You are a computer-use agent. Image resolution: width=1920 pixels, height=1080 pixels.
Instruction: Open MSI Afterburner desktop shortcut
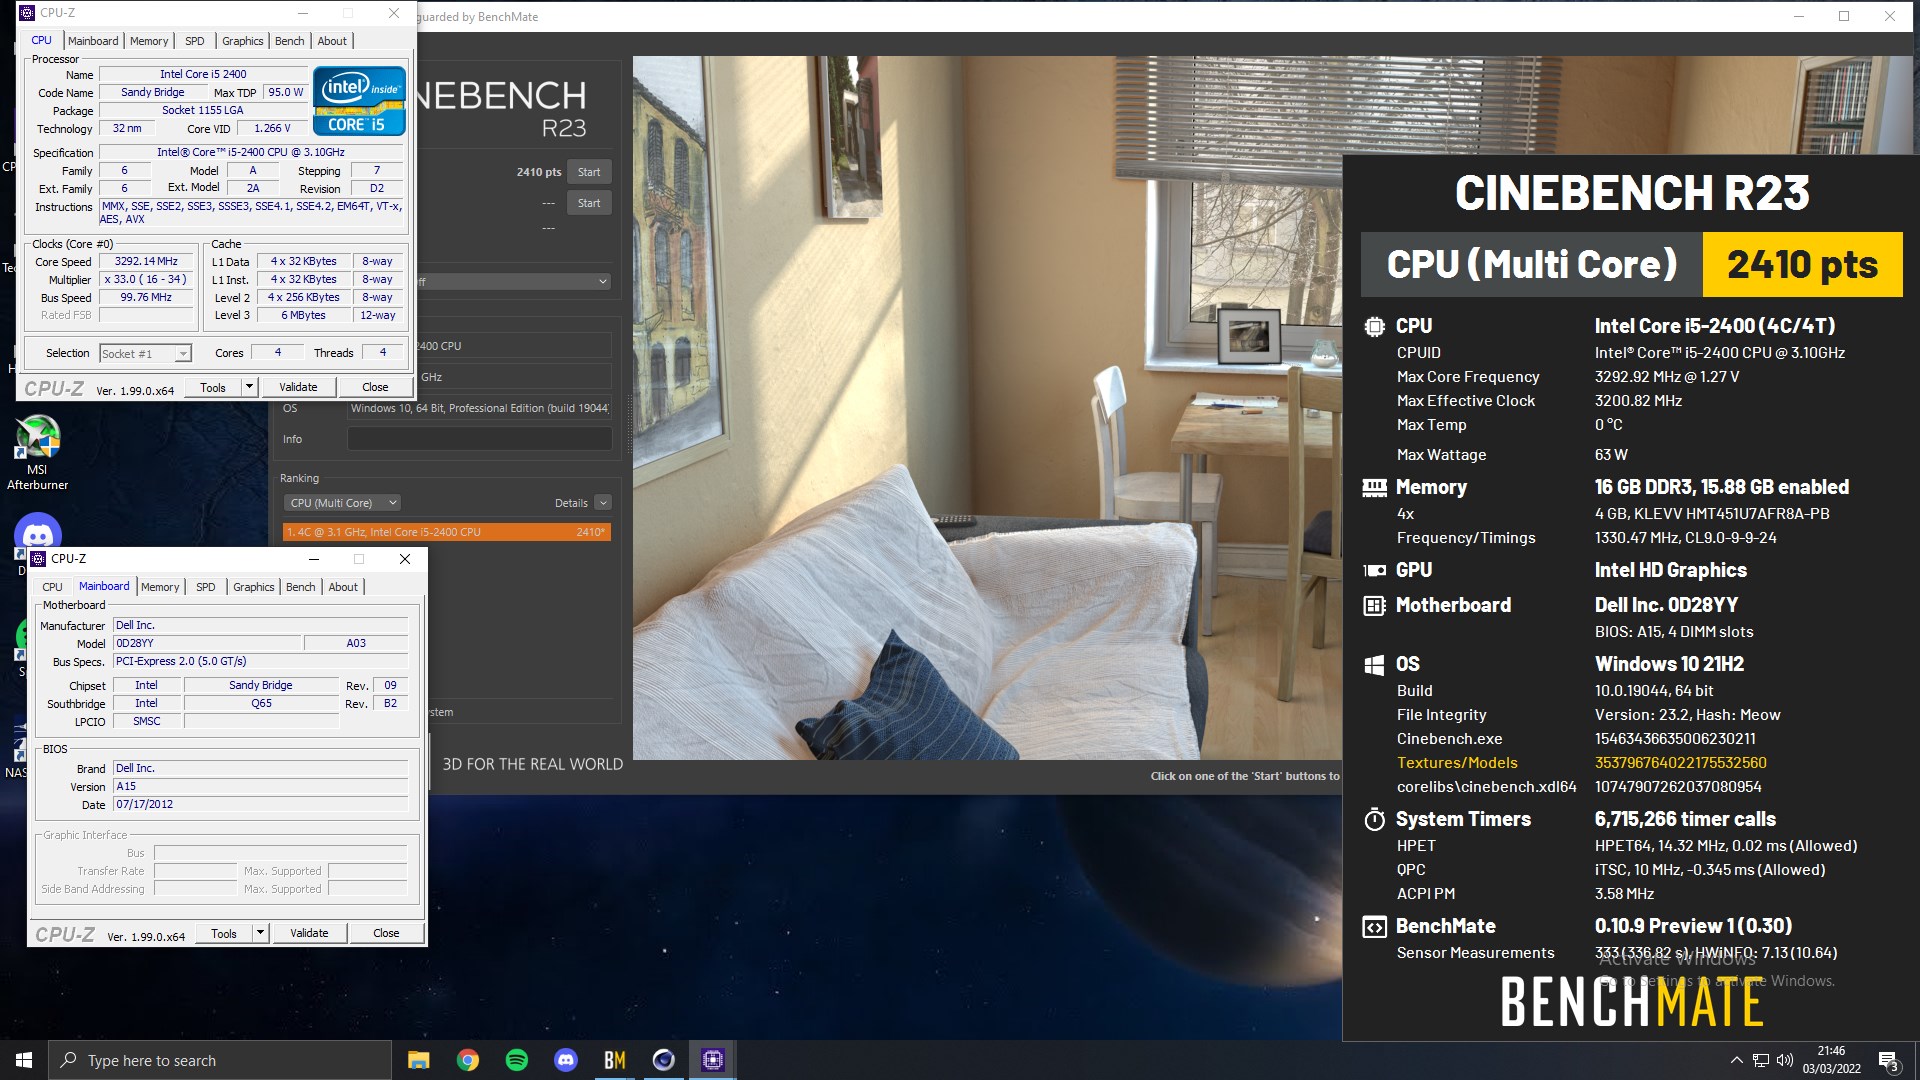pos(37,452)
